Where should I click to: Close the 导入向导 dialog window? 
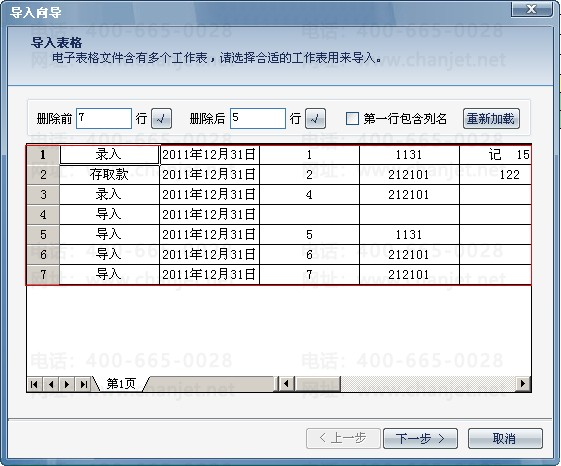pos(532,9)
